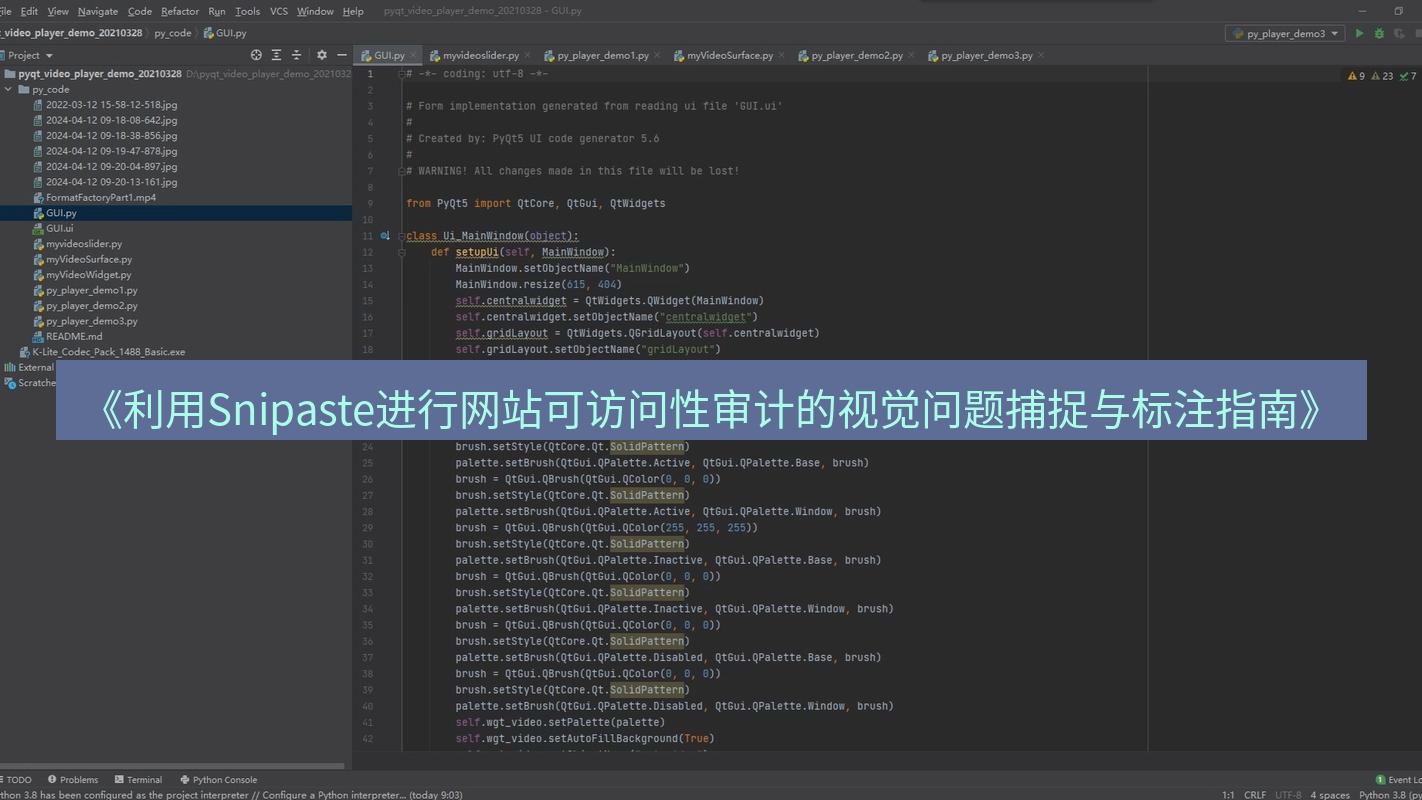Start debugging with the bug icon

click(1379, 33)
